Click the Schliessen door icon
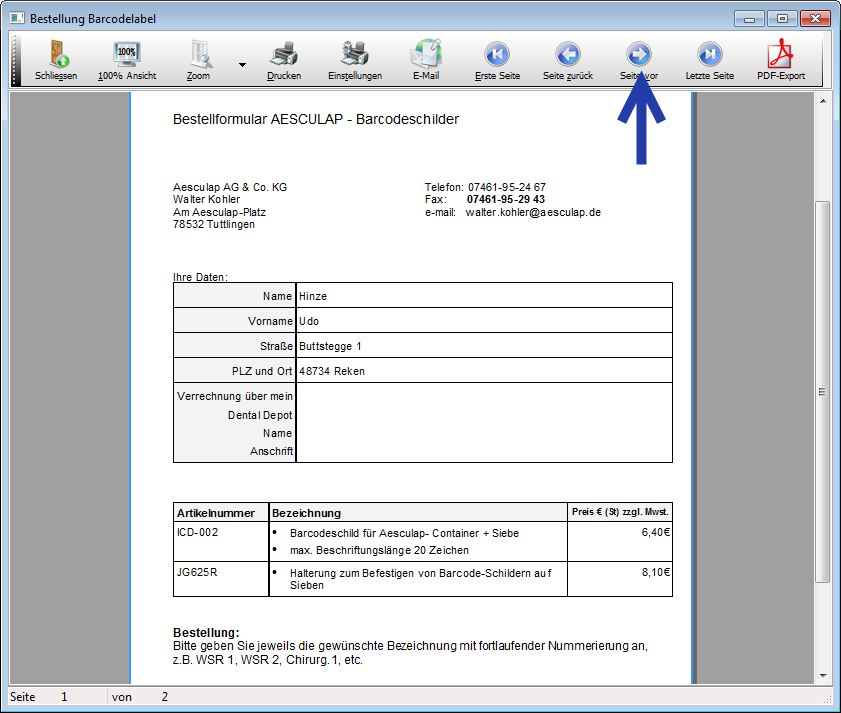 (x=57, y=54)
